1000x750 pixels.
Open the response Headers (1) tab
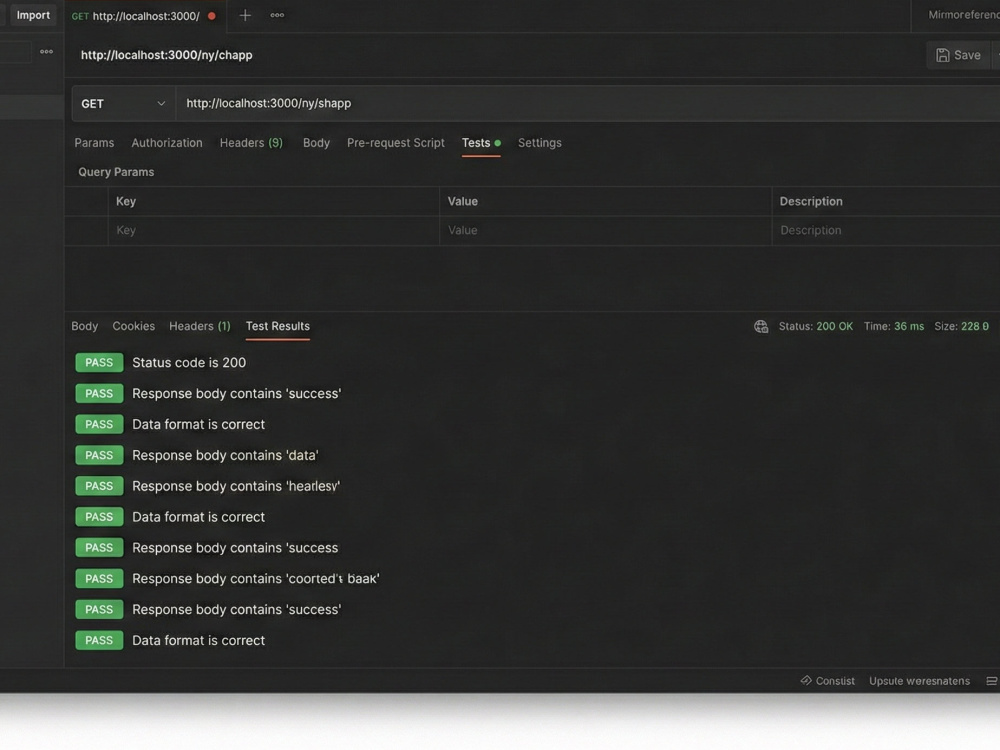pos(200,326)
